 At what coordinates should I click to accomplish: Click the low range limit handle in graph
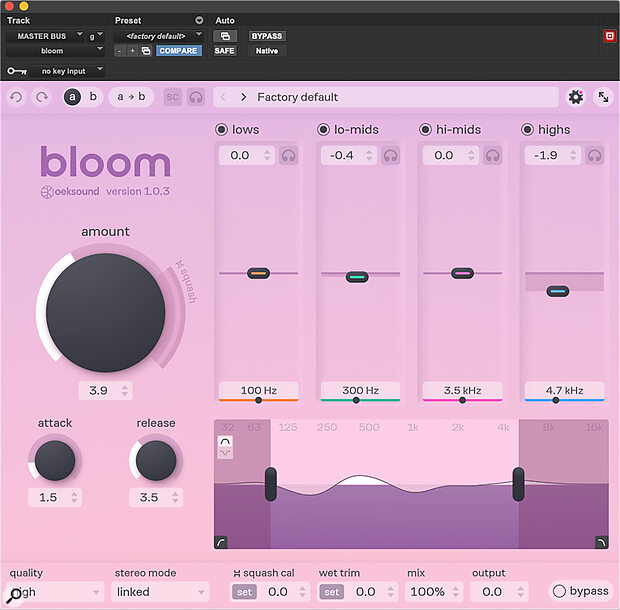(271, 484)
